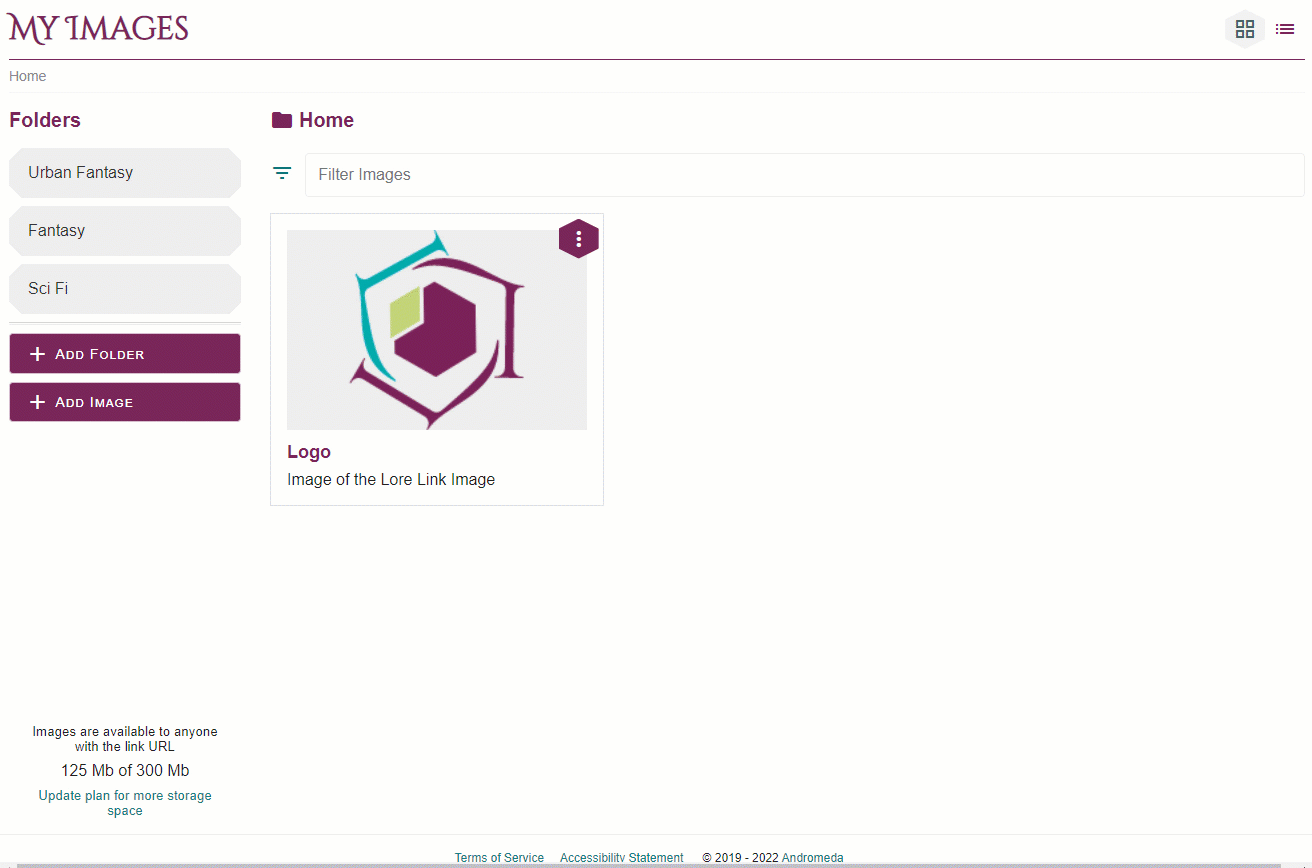1312x868 pixels.
Task: Open the Logo image thumbnail
Action: [437, 330]
